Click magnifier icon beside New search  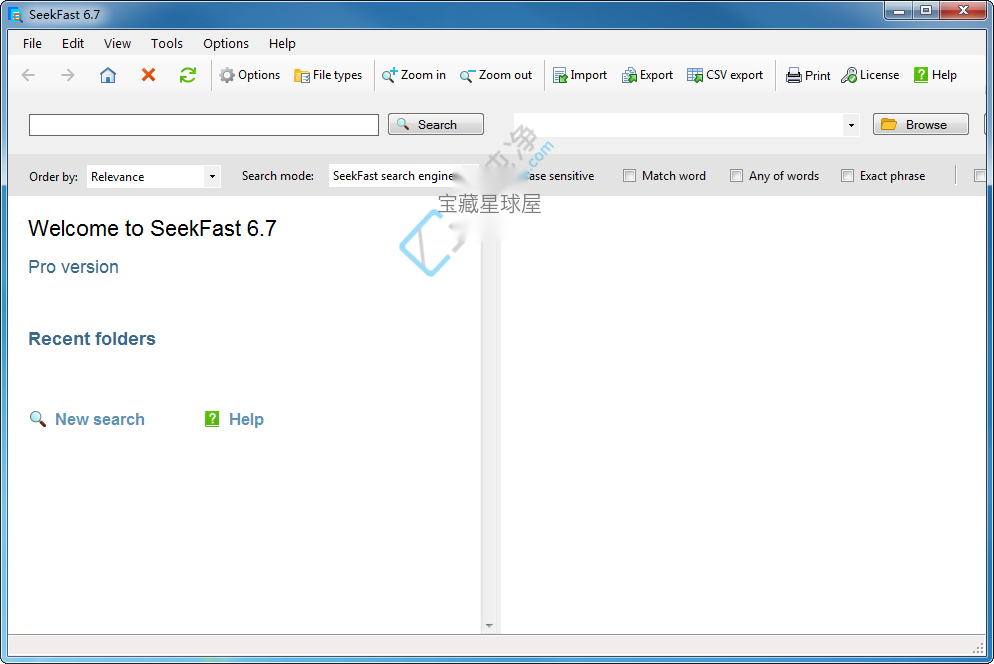(38, 419)
